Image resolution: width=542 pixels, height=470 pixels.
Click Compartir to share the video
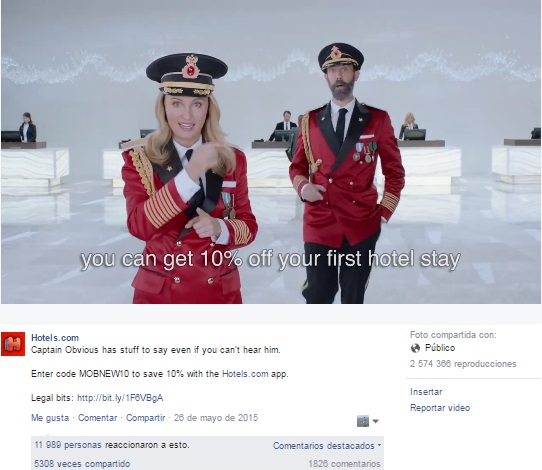[x=146, y=418]
